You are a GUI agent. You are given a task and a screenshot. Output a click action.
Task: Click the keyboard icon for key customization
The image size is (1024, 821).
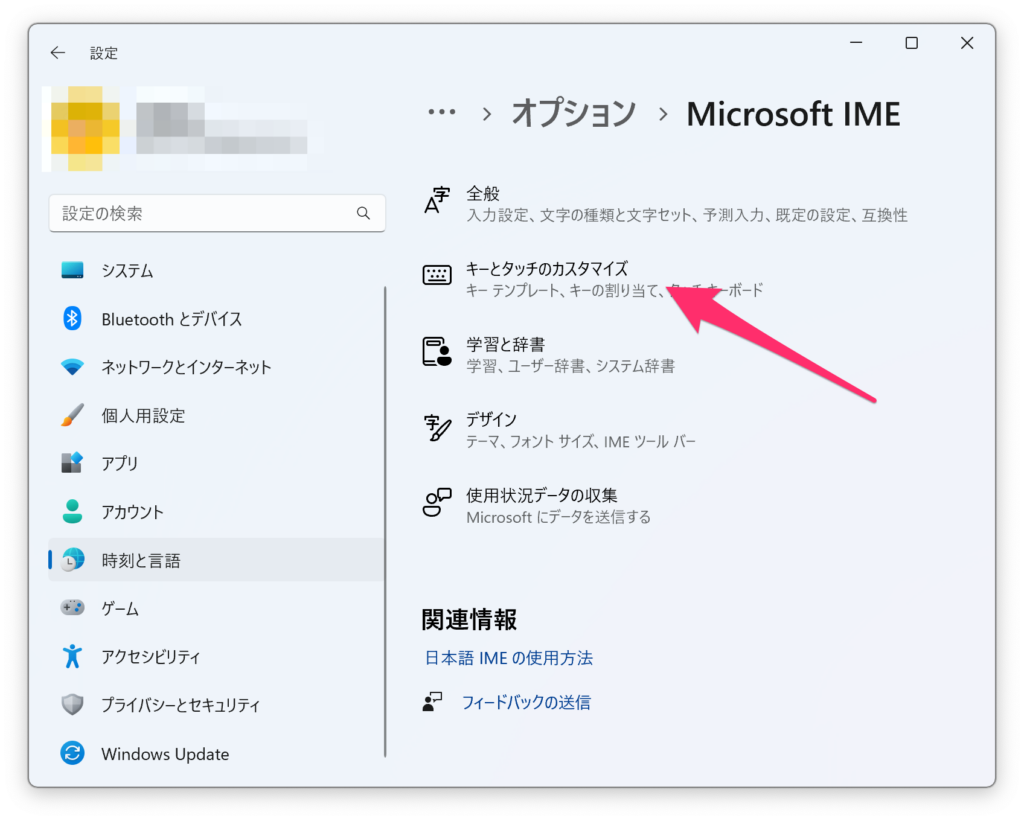(437, 275)
